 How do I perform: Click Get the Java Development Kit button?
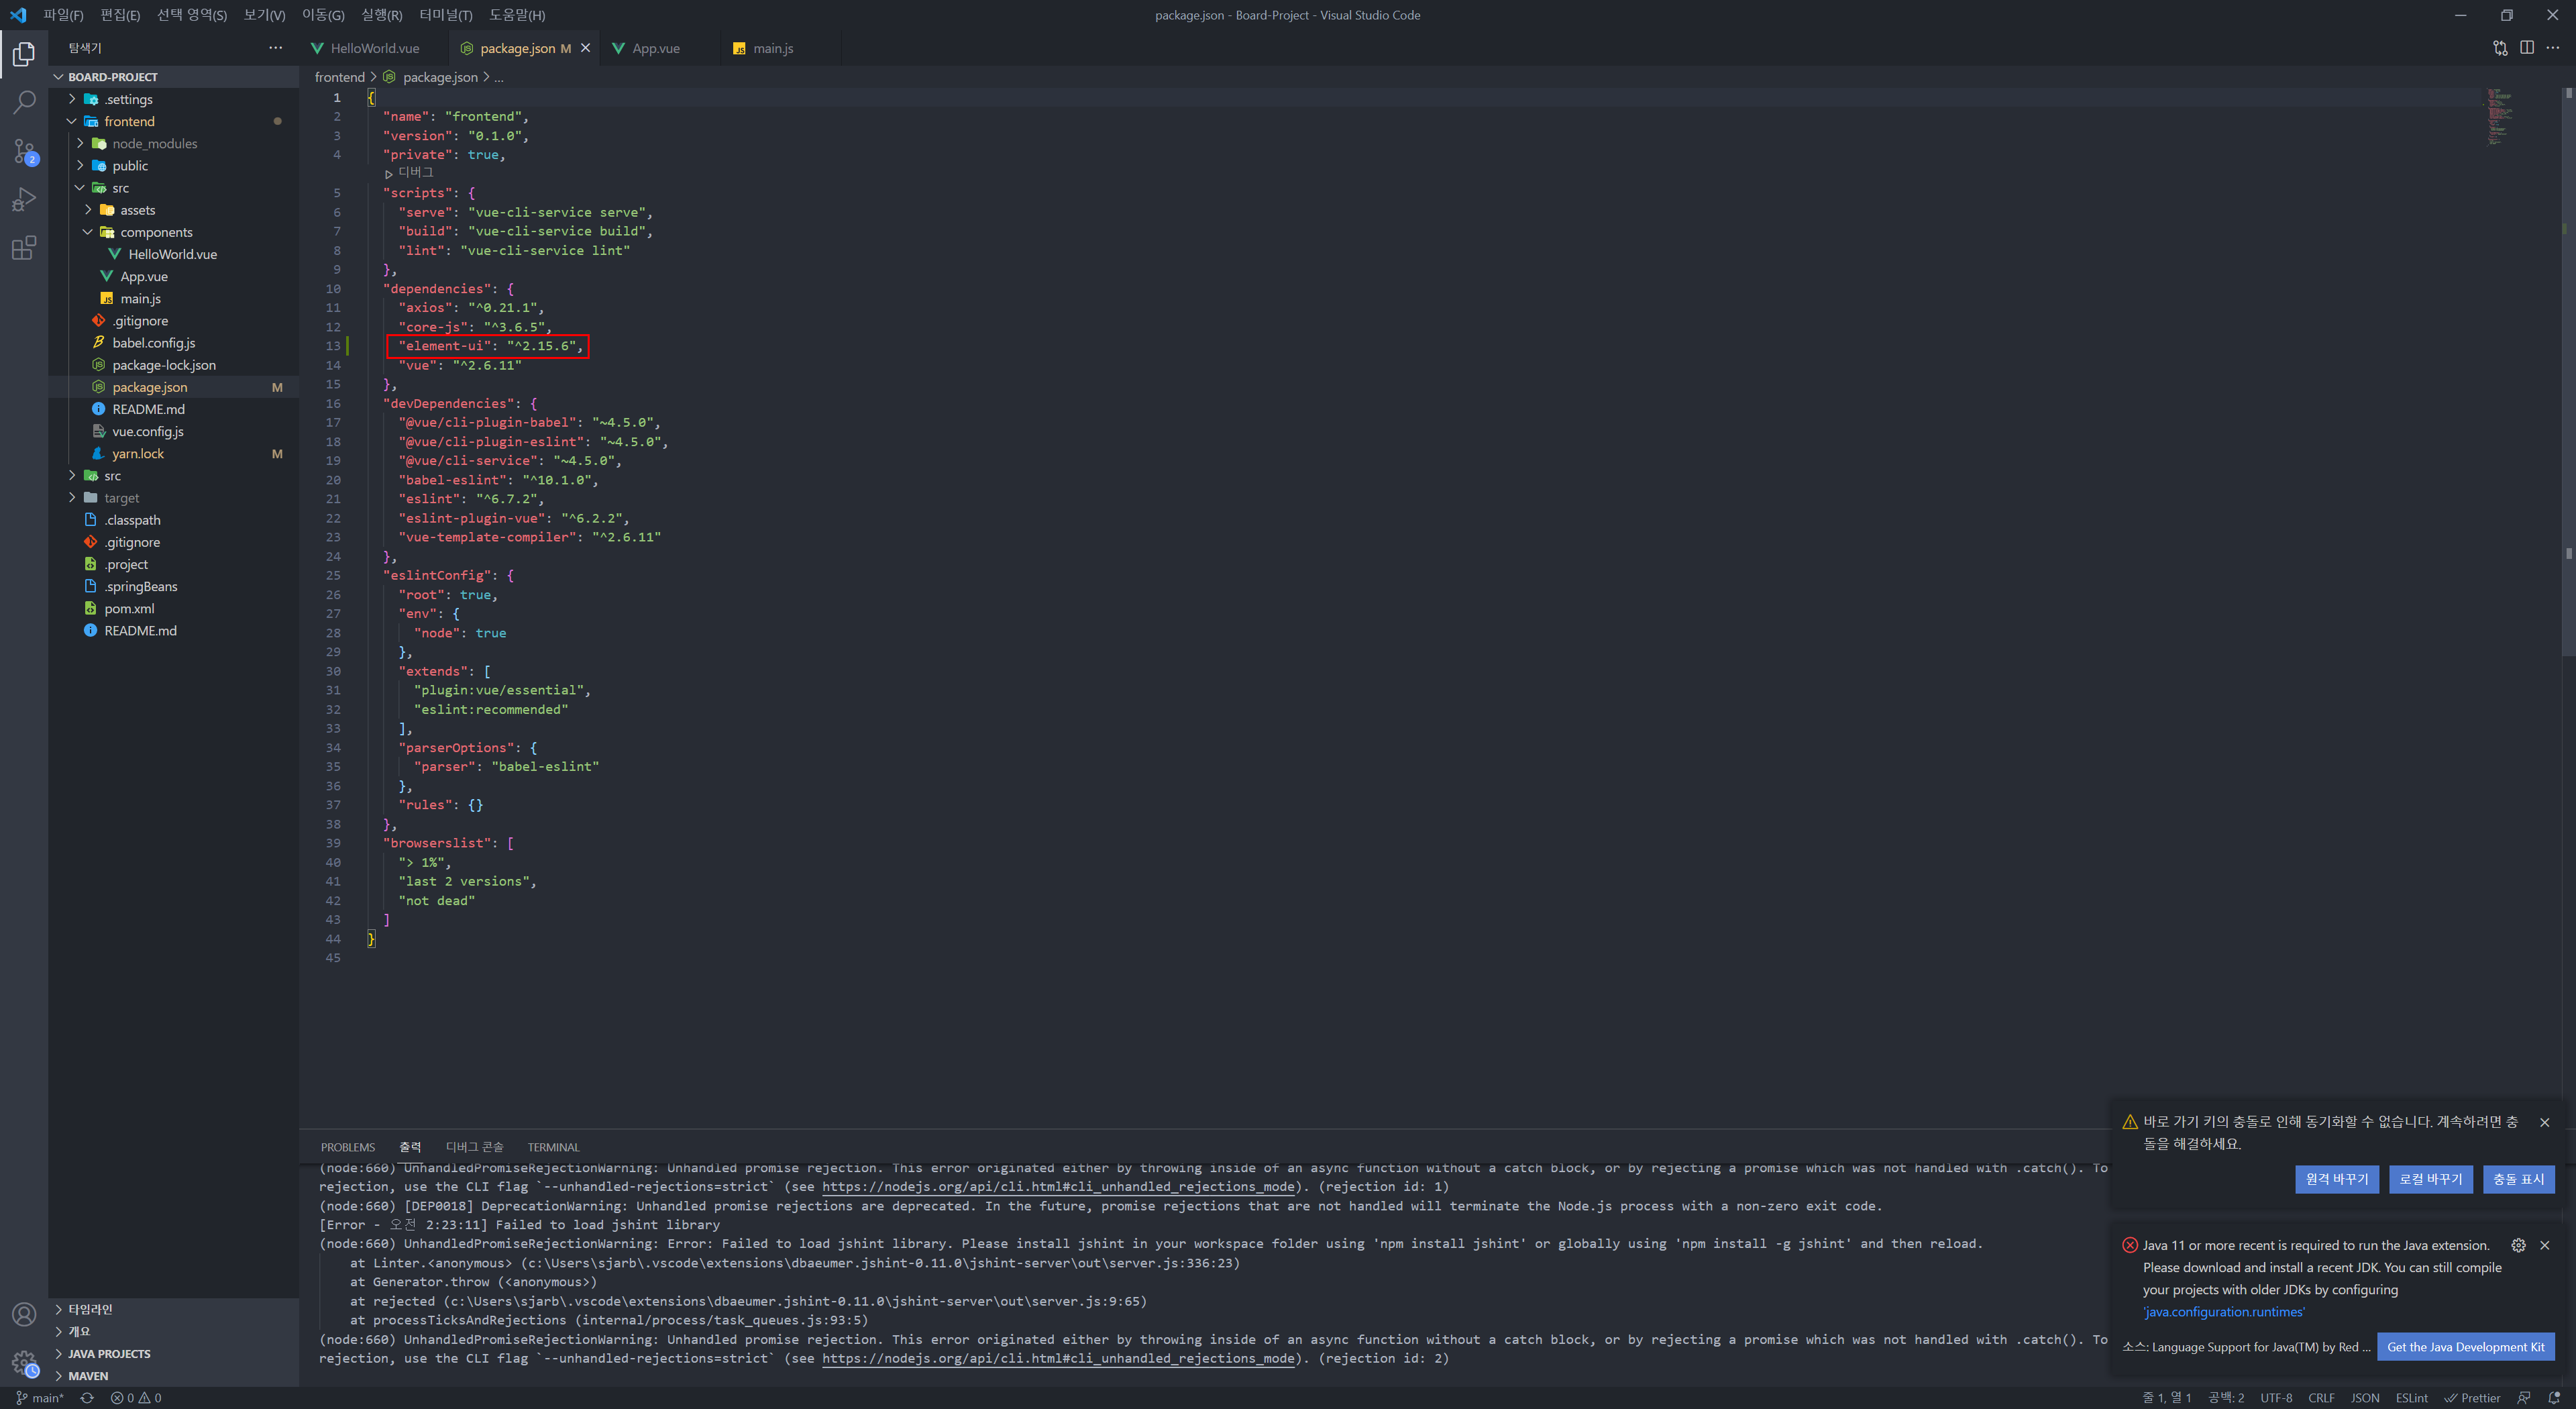point(2465,1346)
